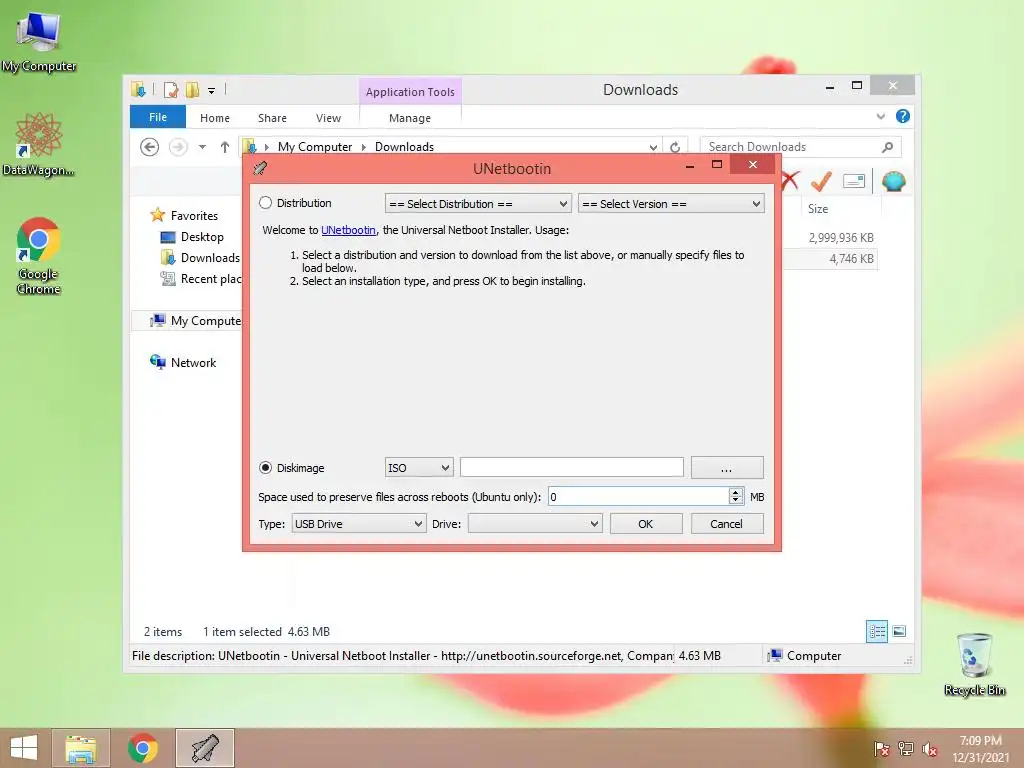Expand the address bar history dropdown
Viewport: 1024px width, 768px height.
(652, 147)
